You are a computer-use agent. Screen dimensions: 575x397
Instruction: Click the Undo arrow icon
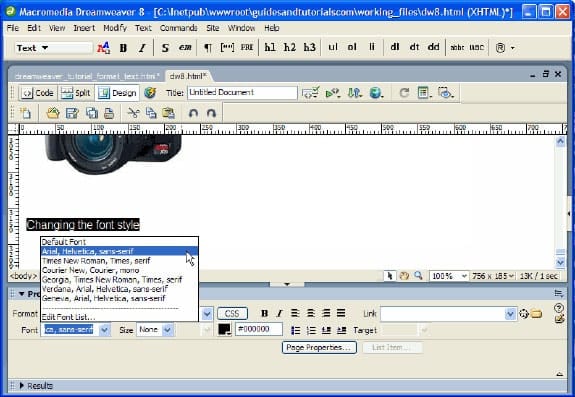coord(193,113)
